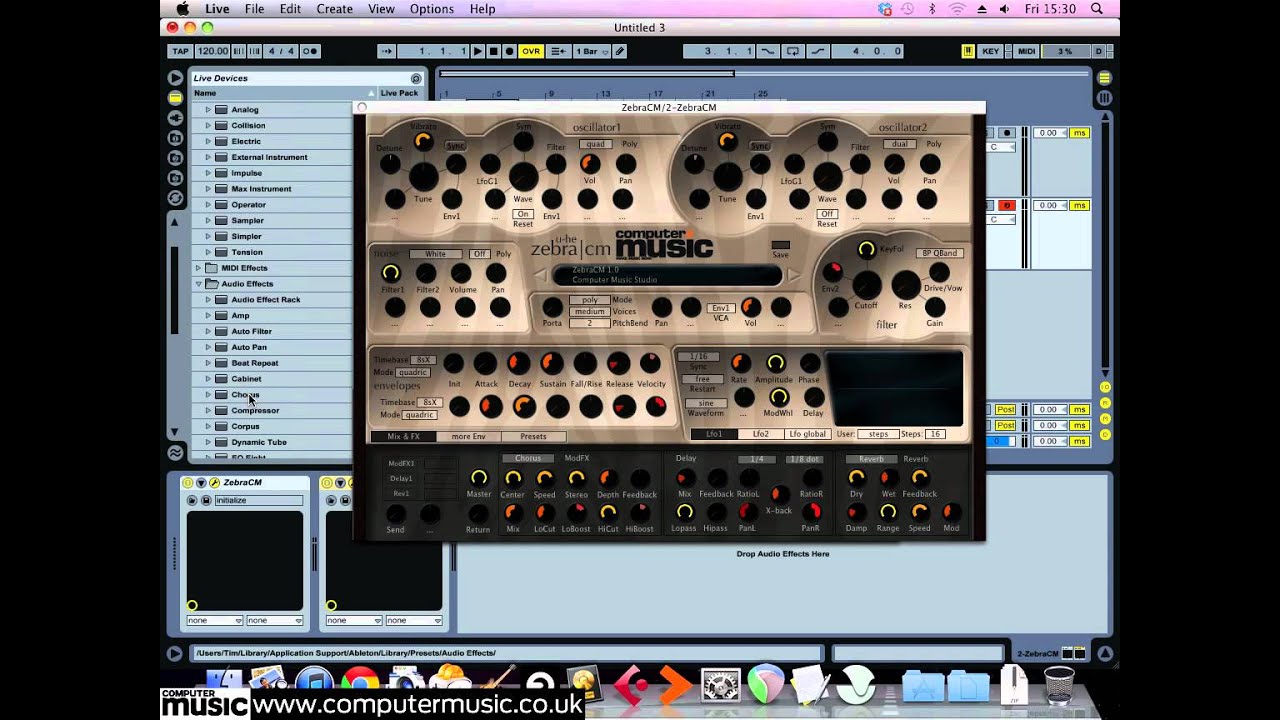Image resolution: width=1280 pixels, height=720 pixels.
Task: Stop playback with the Stop button
Action: (493, 51)
